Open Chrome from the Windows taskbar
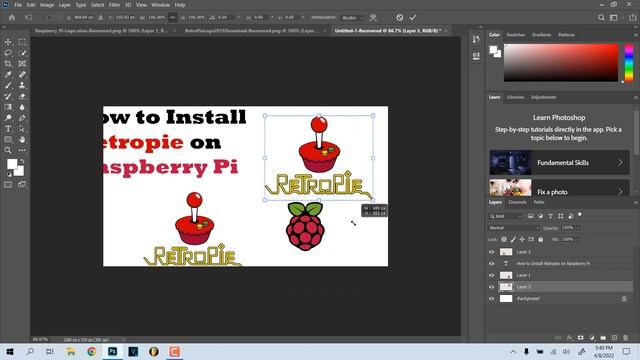 (91, 351)
